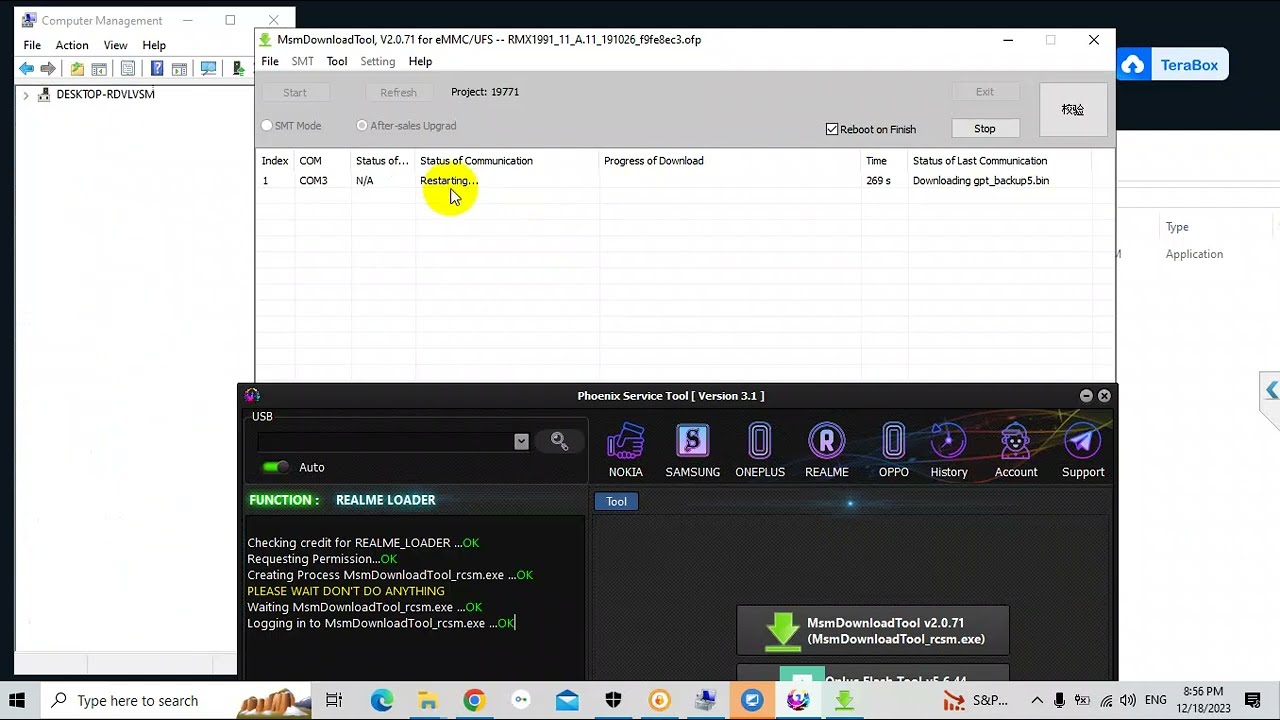This screenshot has width=1280, height=720.
Task: Go forward in Computer Management toolbar
Action: point(48,69)
